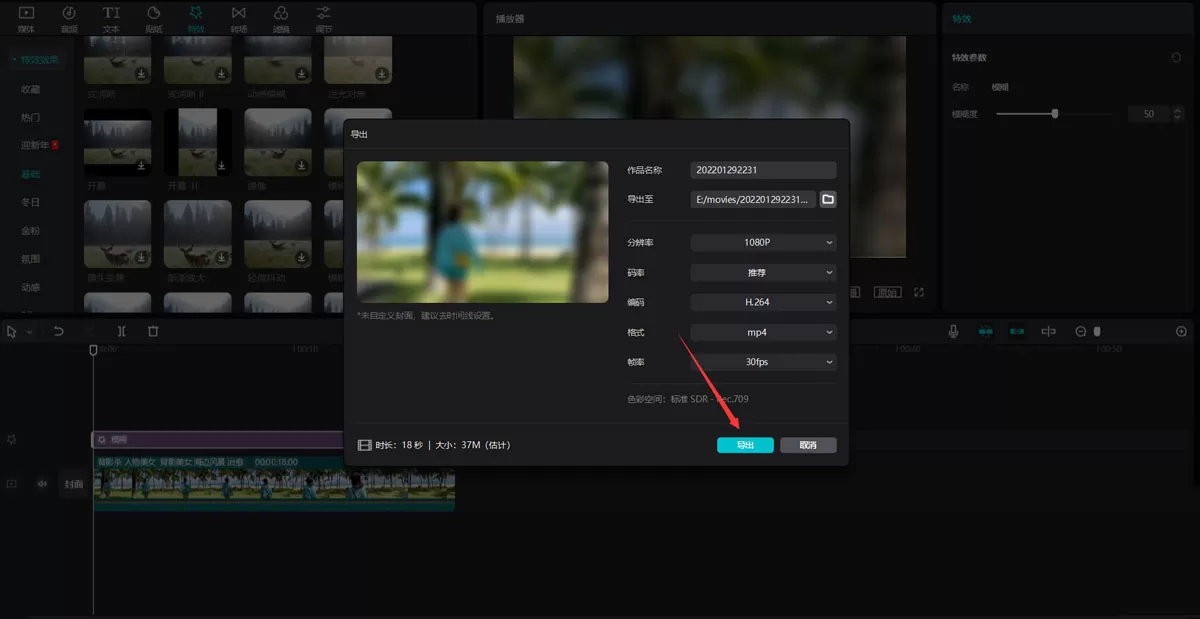Download the 开幕 II effect
Screen dimensions: 1200x619
(x=221, y=166)
